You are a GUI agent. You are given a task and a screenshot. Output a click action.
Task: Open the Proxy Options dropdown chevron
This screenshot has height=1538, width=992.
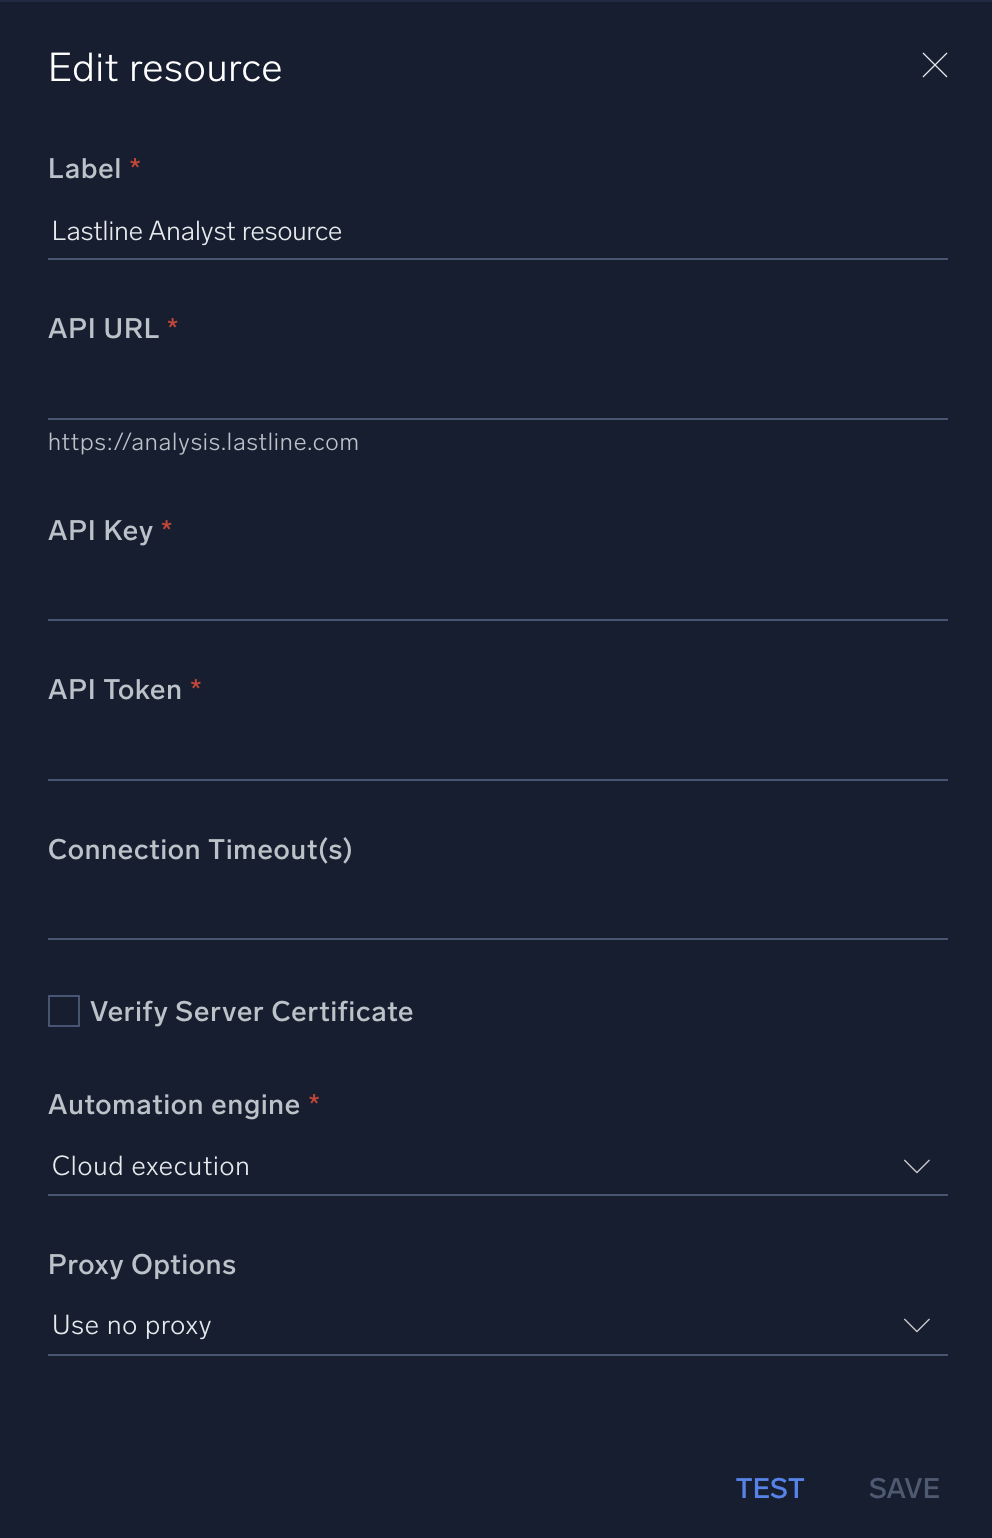pyautogui.click(x=916, y=1325)
